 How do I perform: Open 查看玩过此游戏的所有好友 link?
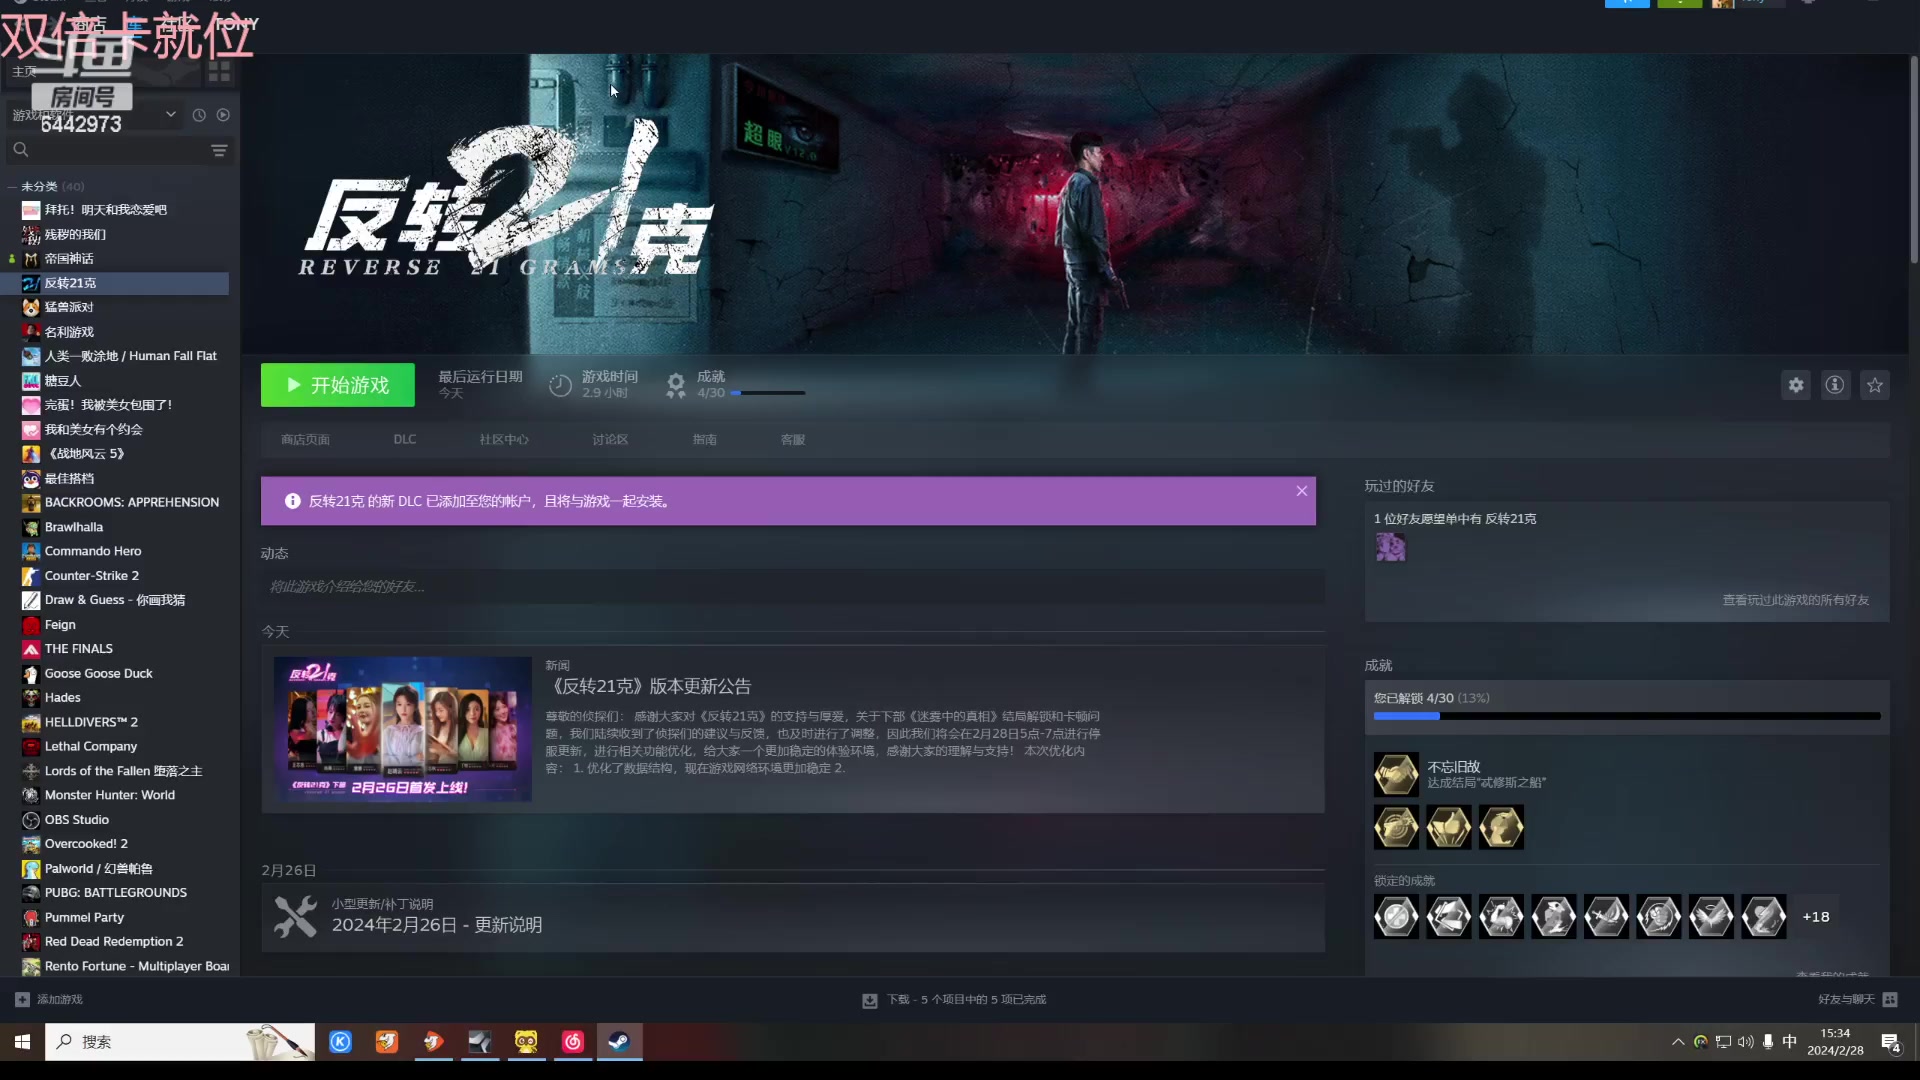pyautogui.click(x=1796, y=601)
